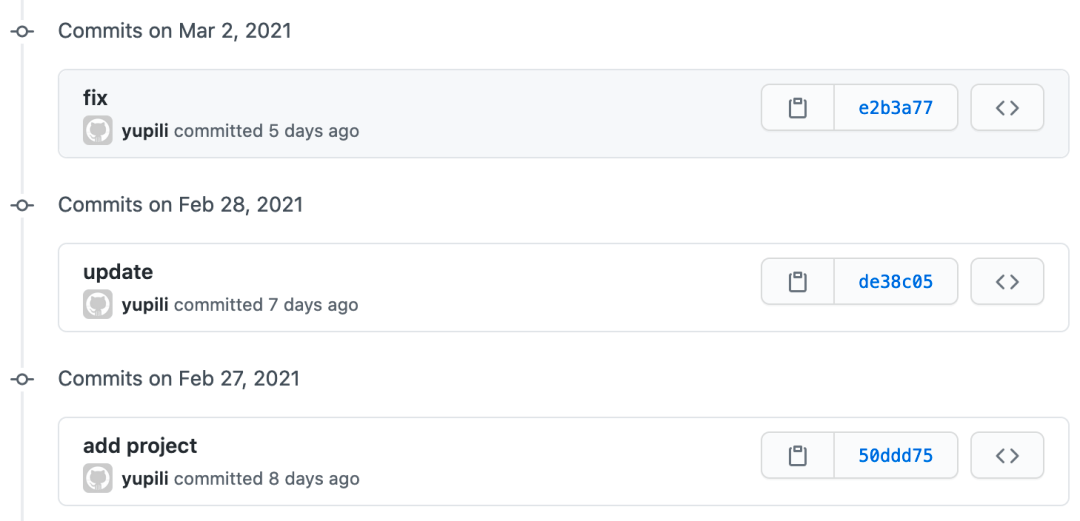Visit yupili profile from the fix commit
This screenshot has height=521, width=1080.
(145, 131)
